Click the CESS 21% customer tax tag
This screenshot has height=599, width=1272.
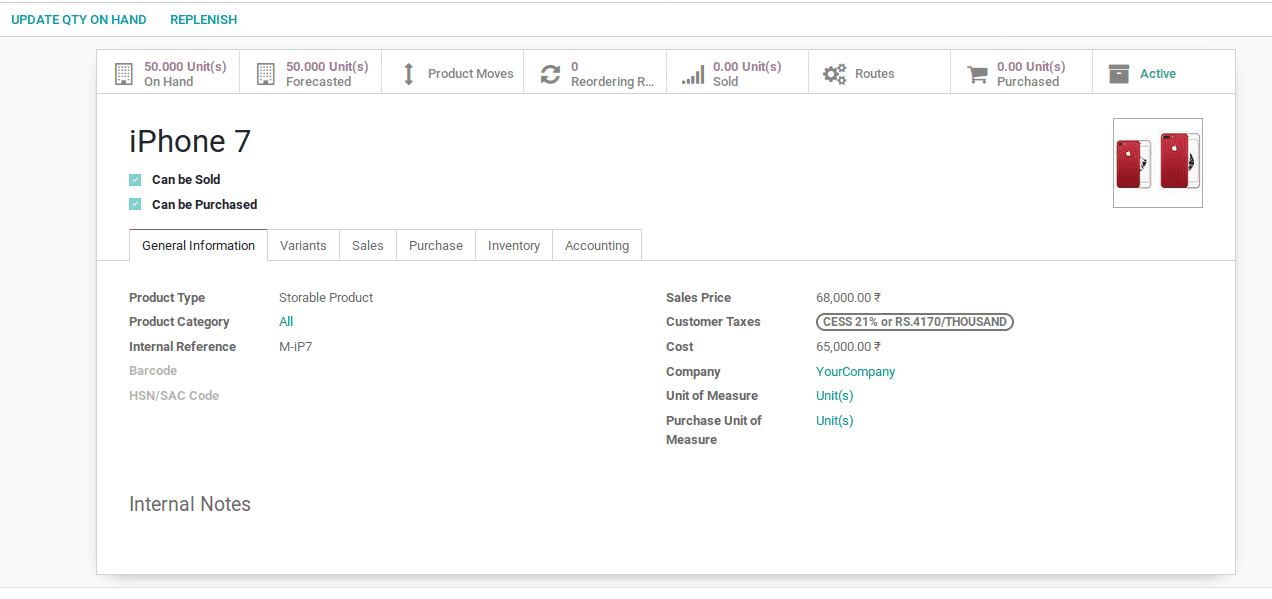point(915,322)
